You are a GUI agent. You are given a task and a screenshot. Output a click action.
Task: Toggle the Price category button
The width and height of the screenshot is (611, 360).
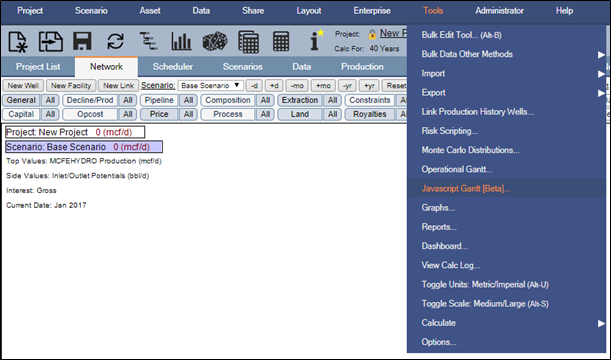coord(159,114)
